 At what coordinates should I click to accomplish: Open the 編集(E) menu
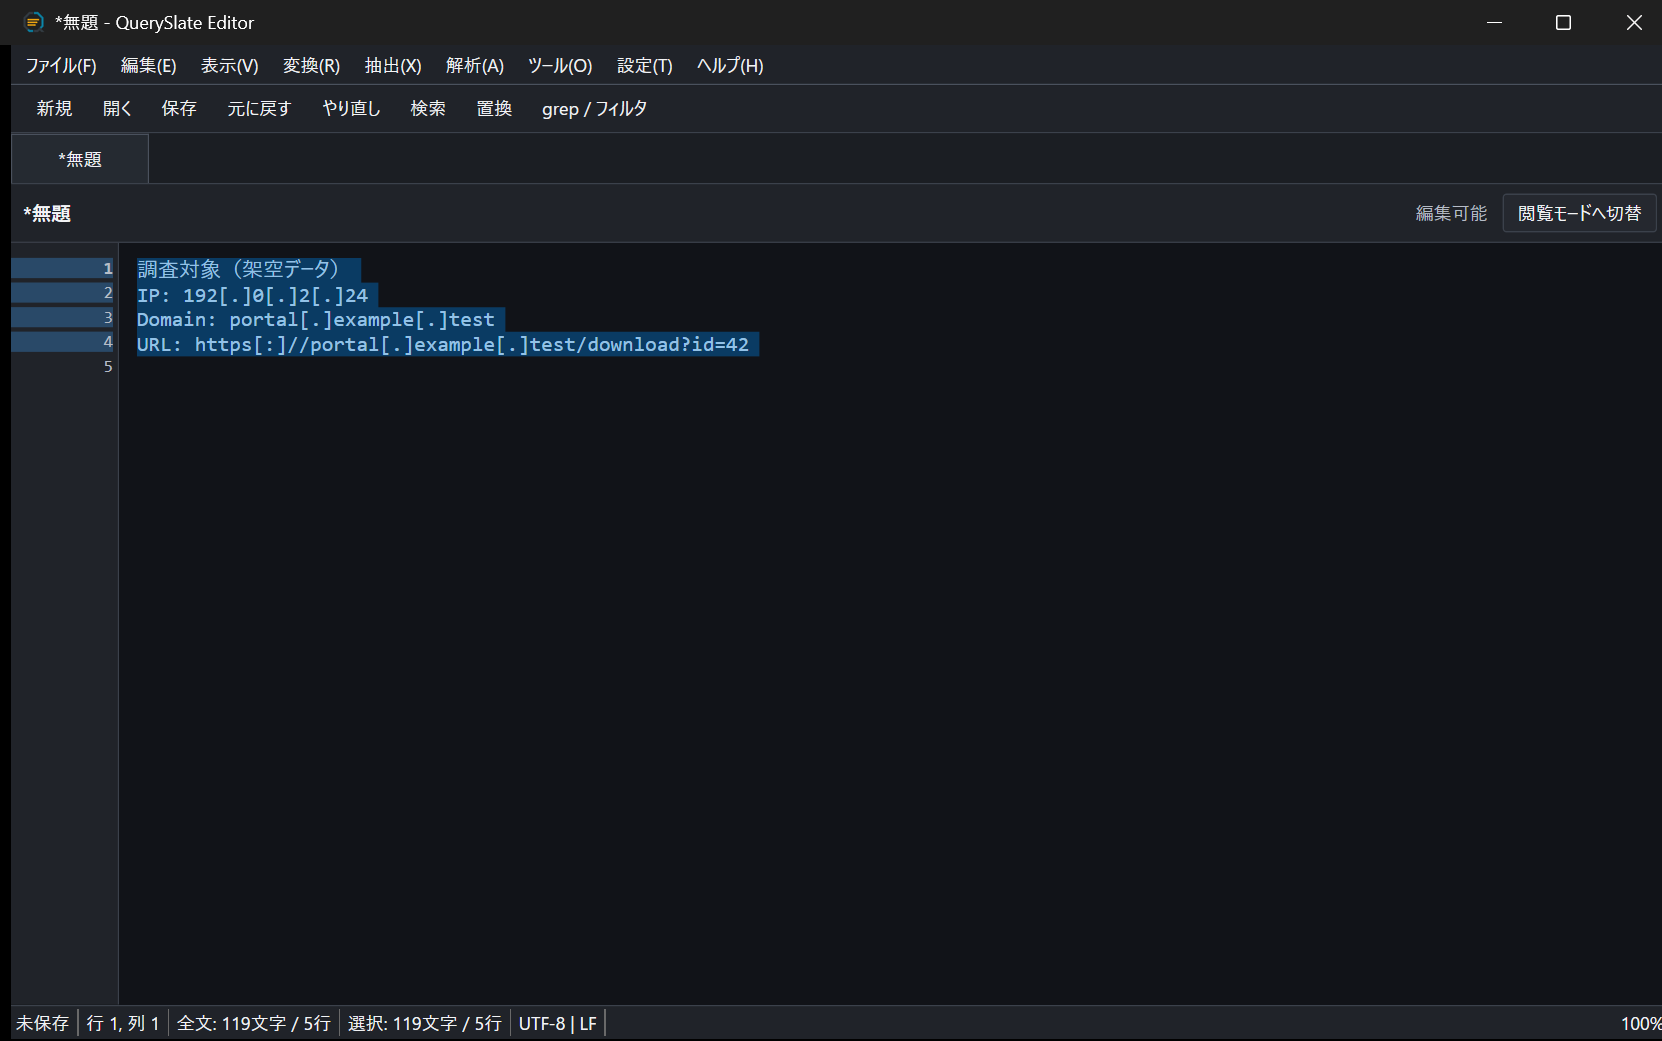click(149, 66)
